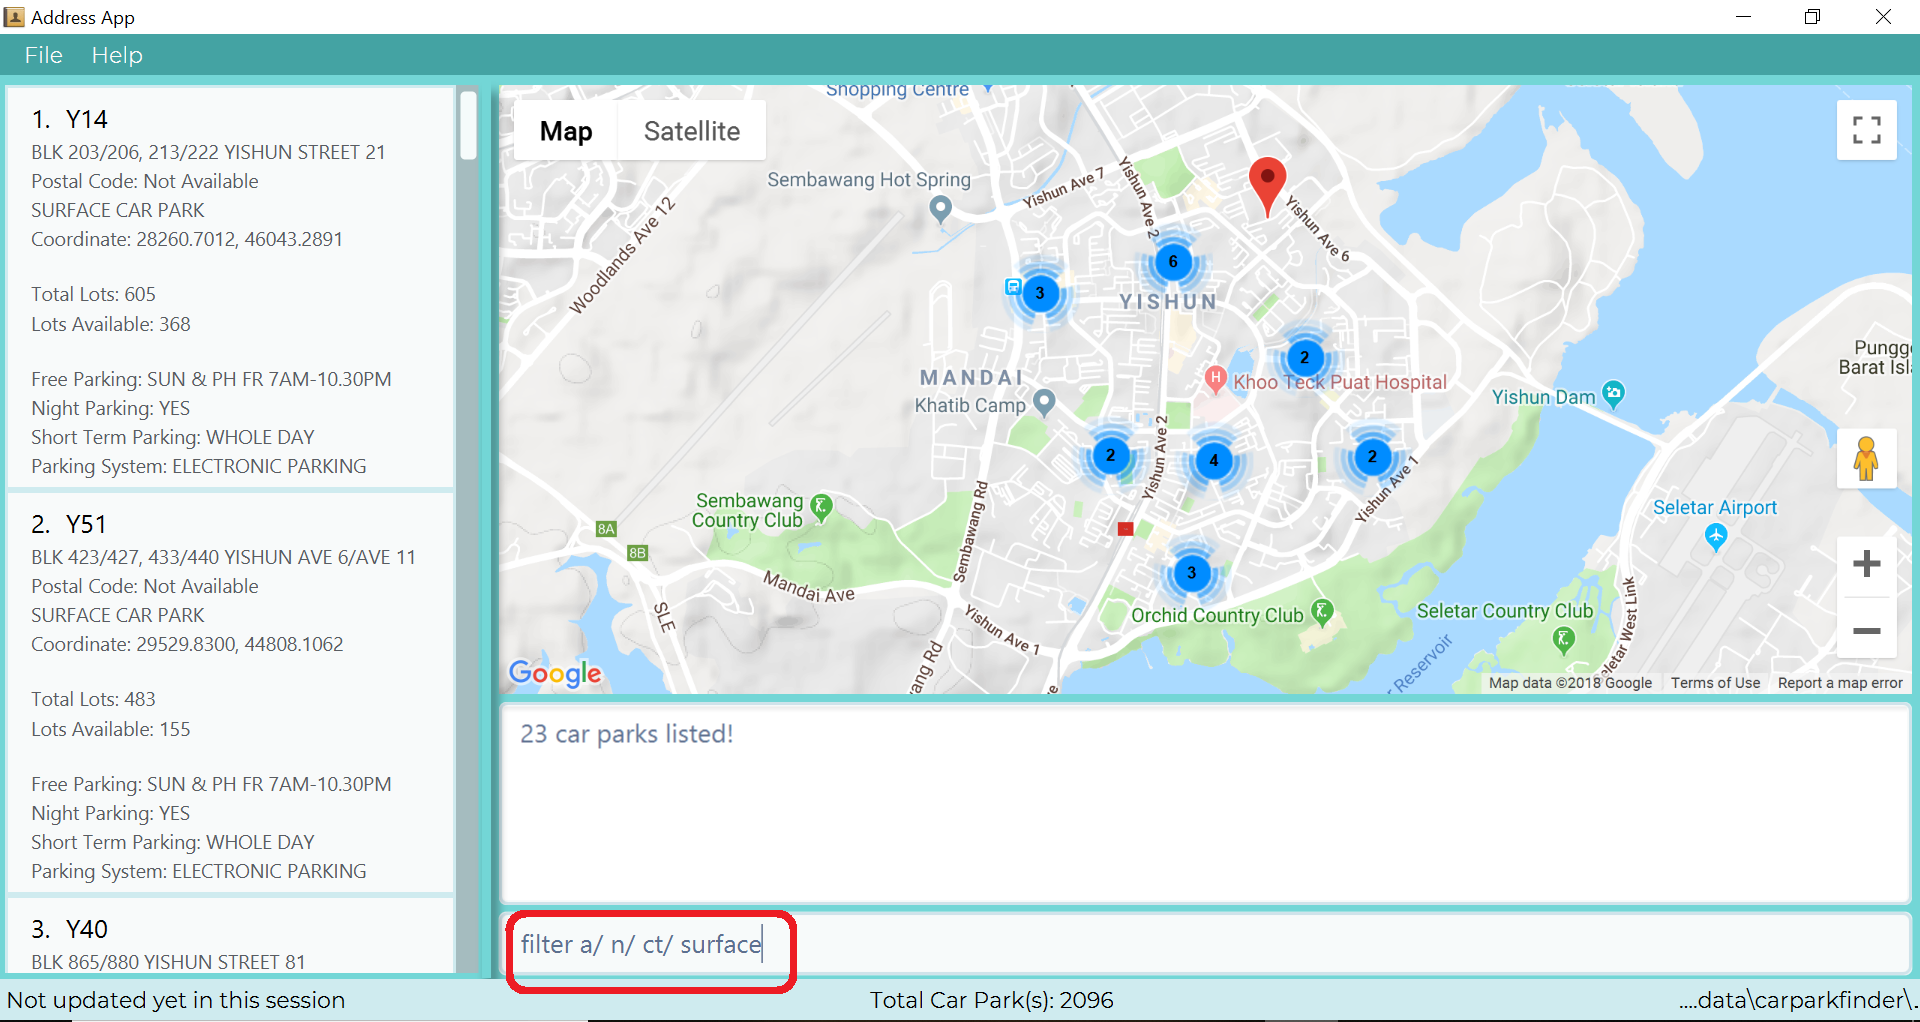Switch to Map view
The image size is (1920, 1022).
(x=566, y=131)
